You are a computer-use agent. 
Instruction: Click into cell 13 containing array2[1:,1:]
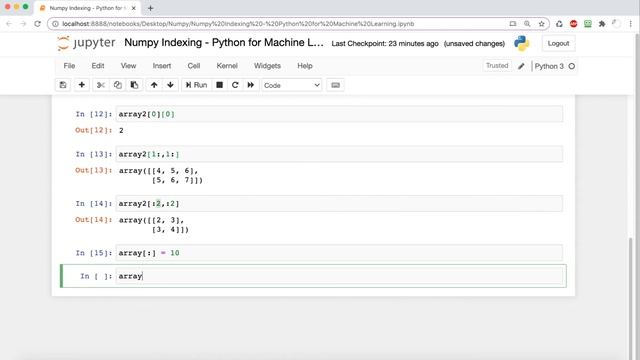[339, 154]
